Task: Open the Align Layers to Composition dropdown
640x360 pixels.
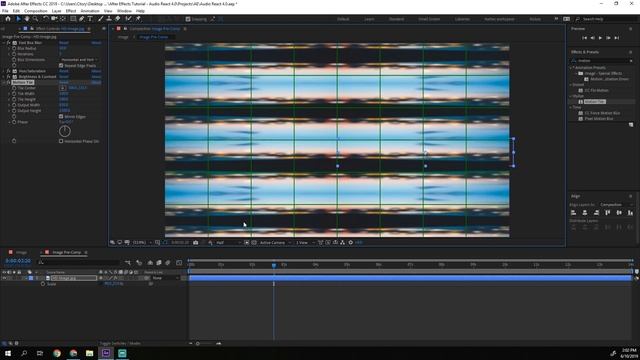Action: (616, 204)
